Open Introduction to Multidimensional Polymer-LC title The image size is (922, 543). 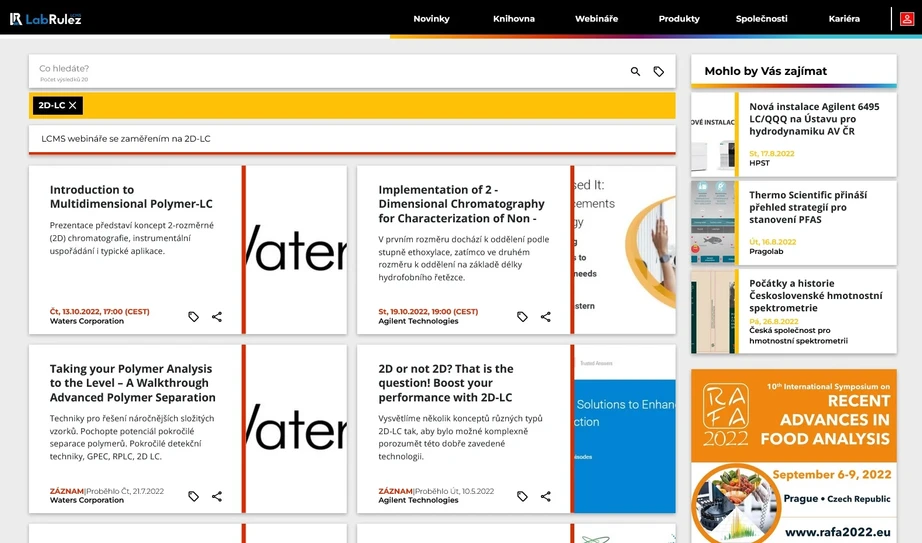131,196
